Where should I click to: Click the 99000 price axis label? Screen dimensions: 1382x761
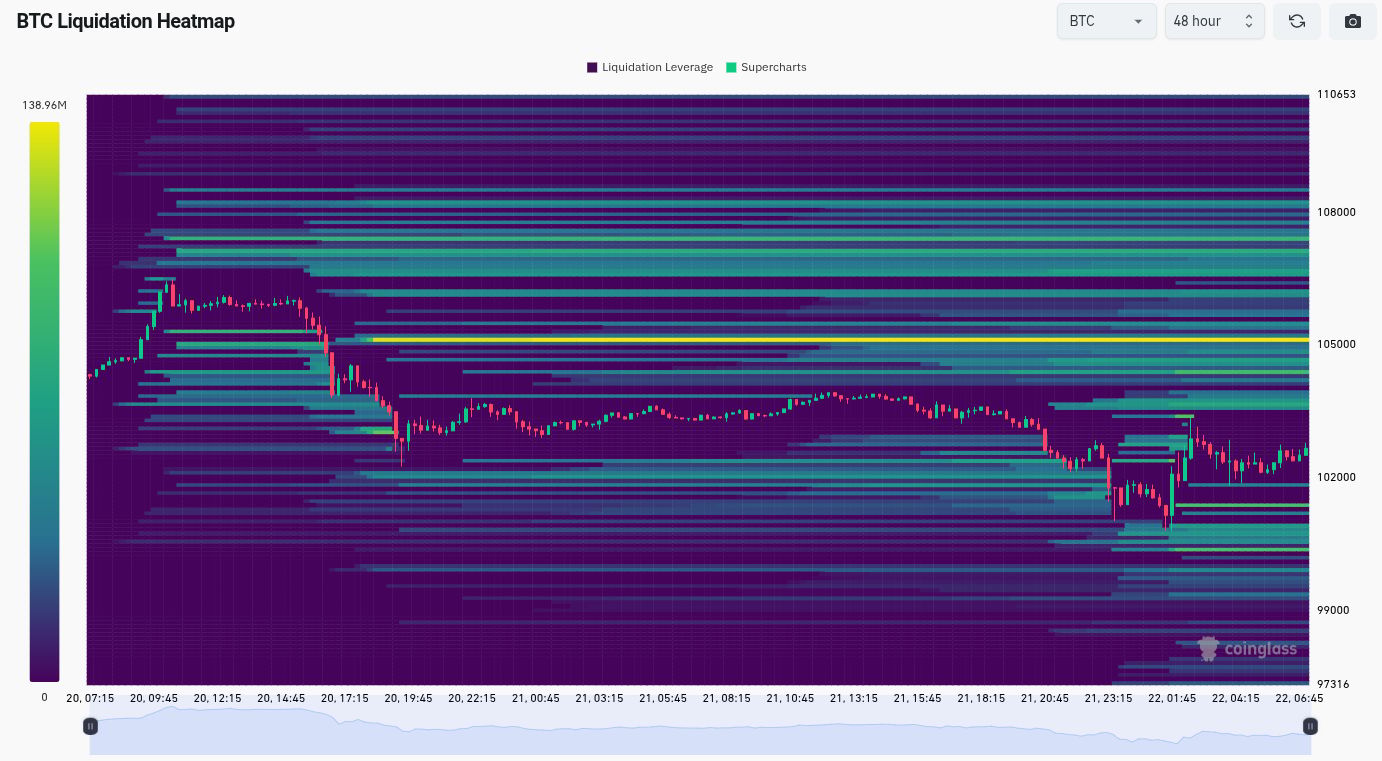pyautogui.click(x=1333, y=610)
